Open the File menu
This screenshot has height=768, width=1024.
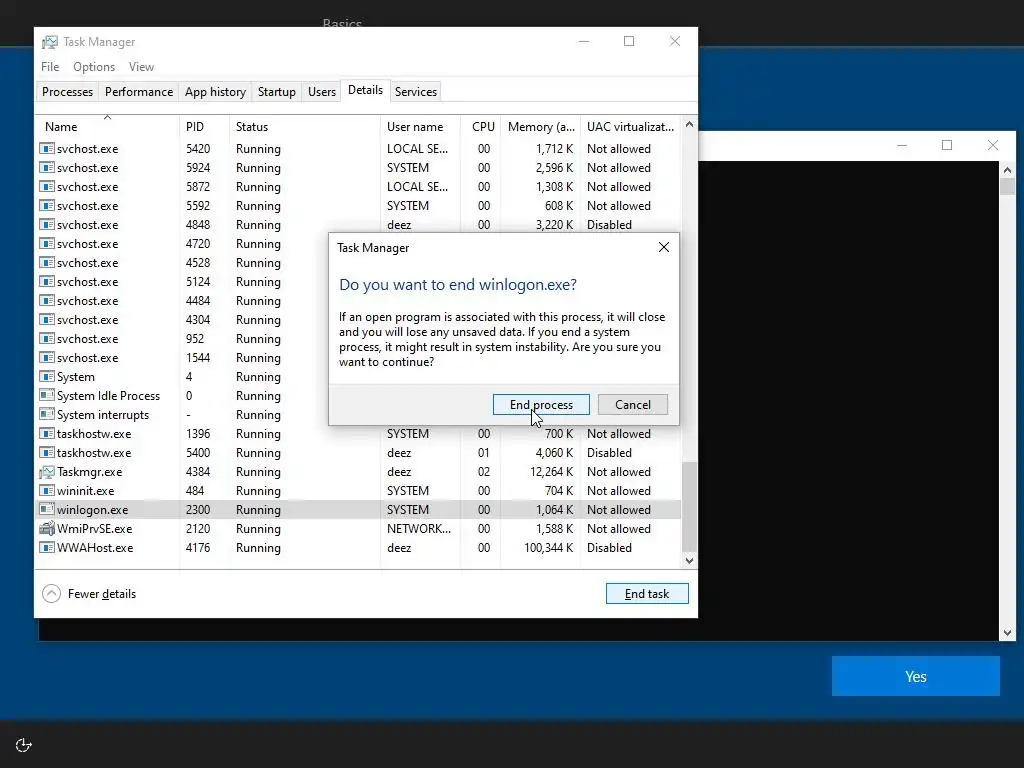(50, 67)
